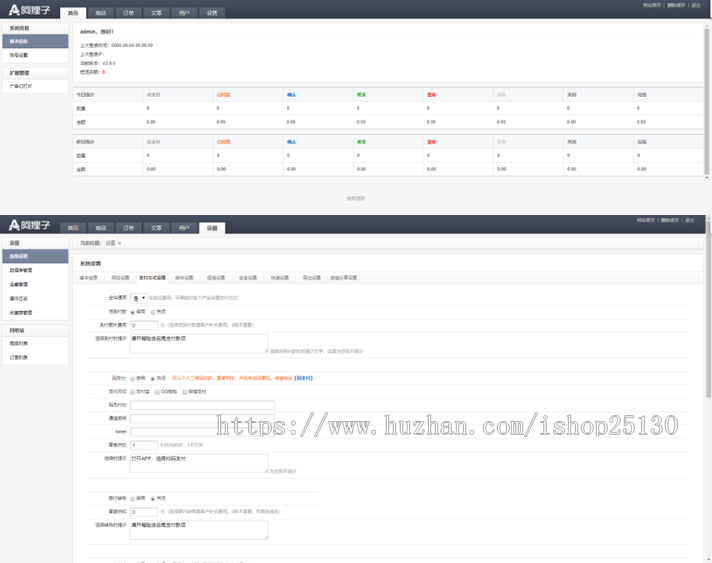Viewport: 712px width, 563px height.
Task: Select 启用 radio for 银行转账
Action: pos(133,499)
